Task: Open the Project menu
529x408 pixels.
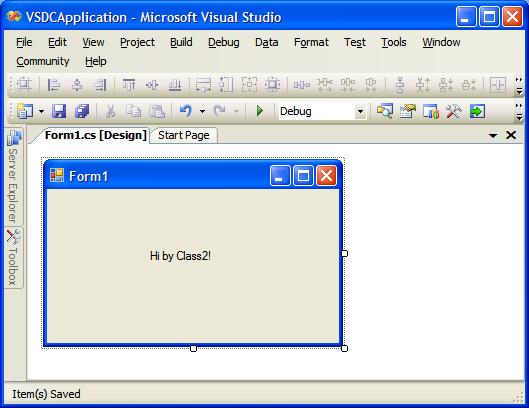Action: click(137, 42)
